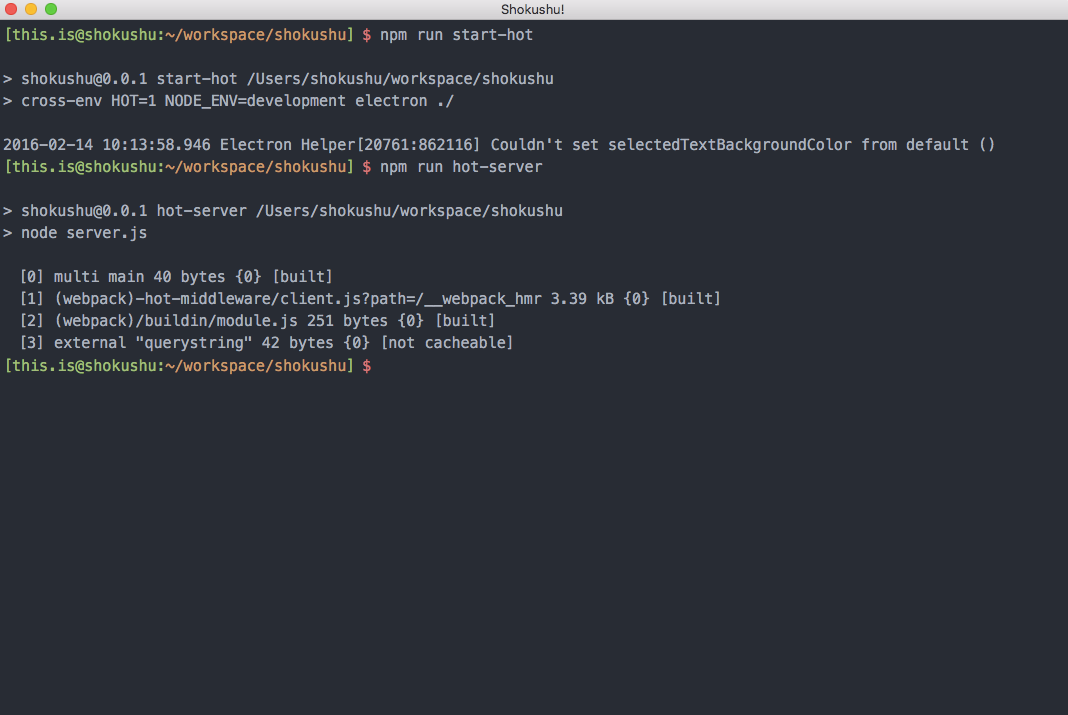Click the '[not cacheable]' status text
1068x715 pixels.
click(x=447, y=343)
